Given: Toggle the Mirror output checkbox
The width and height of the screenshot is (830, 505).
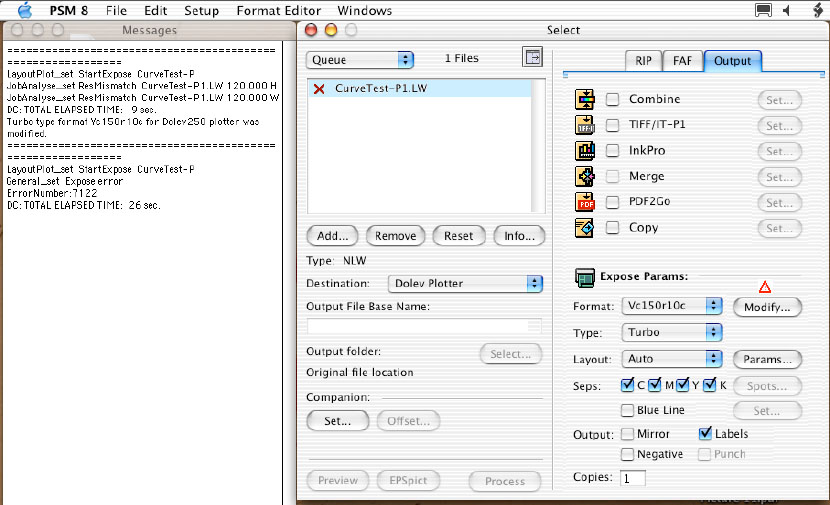Looking at the screenshot, I should click(x=627, y=434).
